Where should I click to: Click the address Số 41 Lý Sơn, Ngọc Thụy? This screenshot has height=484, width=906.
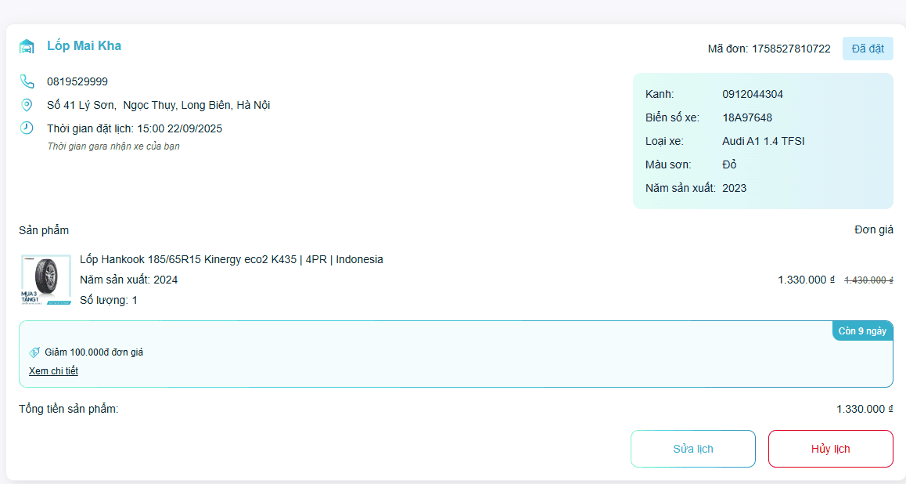pos(158,105)
